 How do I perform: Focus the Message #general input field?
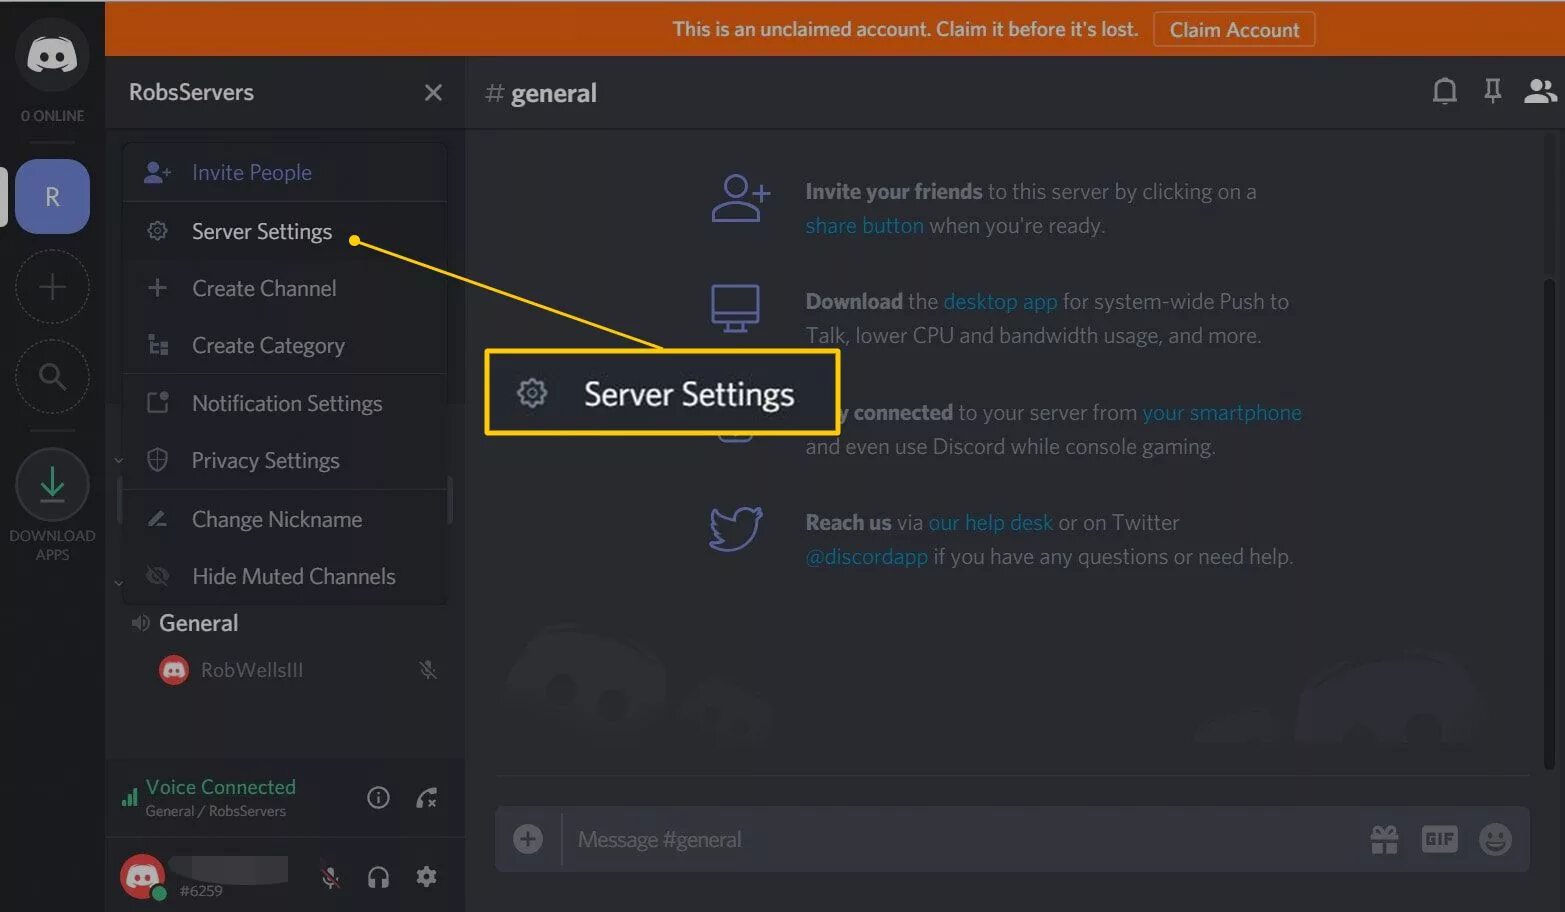(x=960, y=839)
